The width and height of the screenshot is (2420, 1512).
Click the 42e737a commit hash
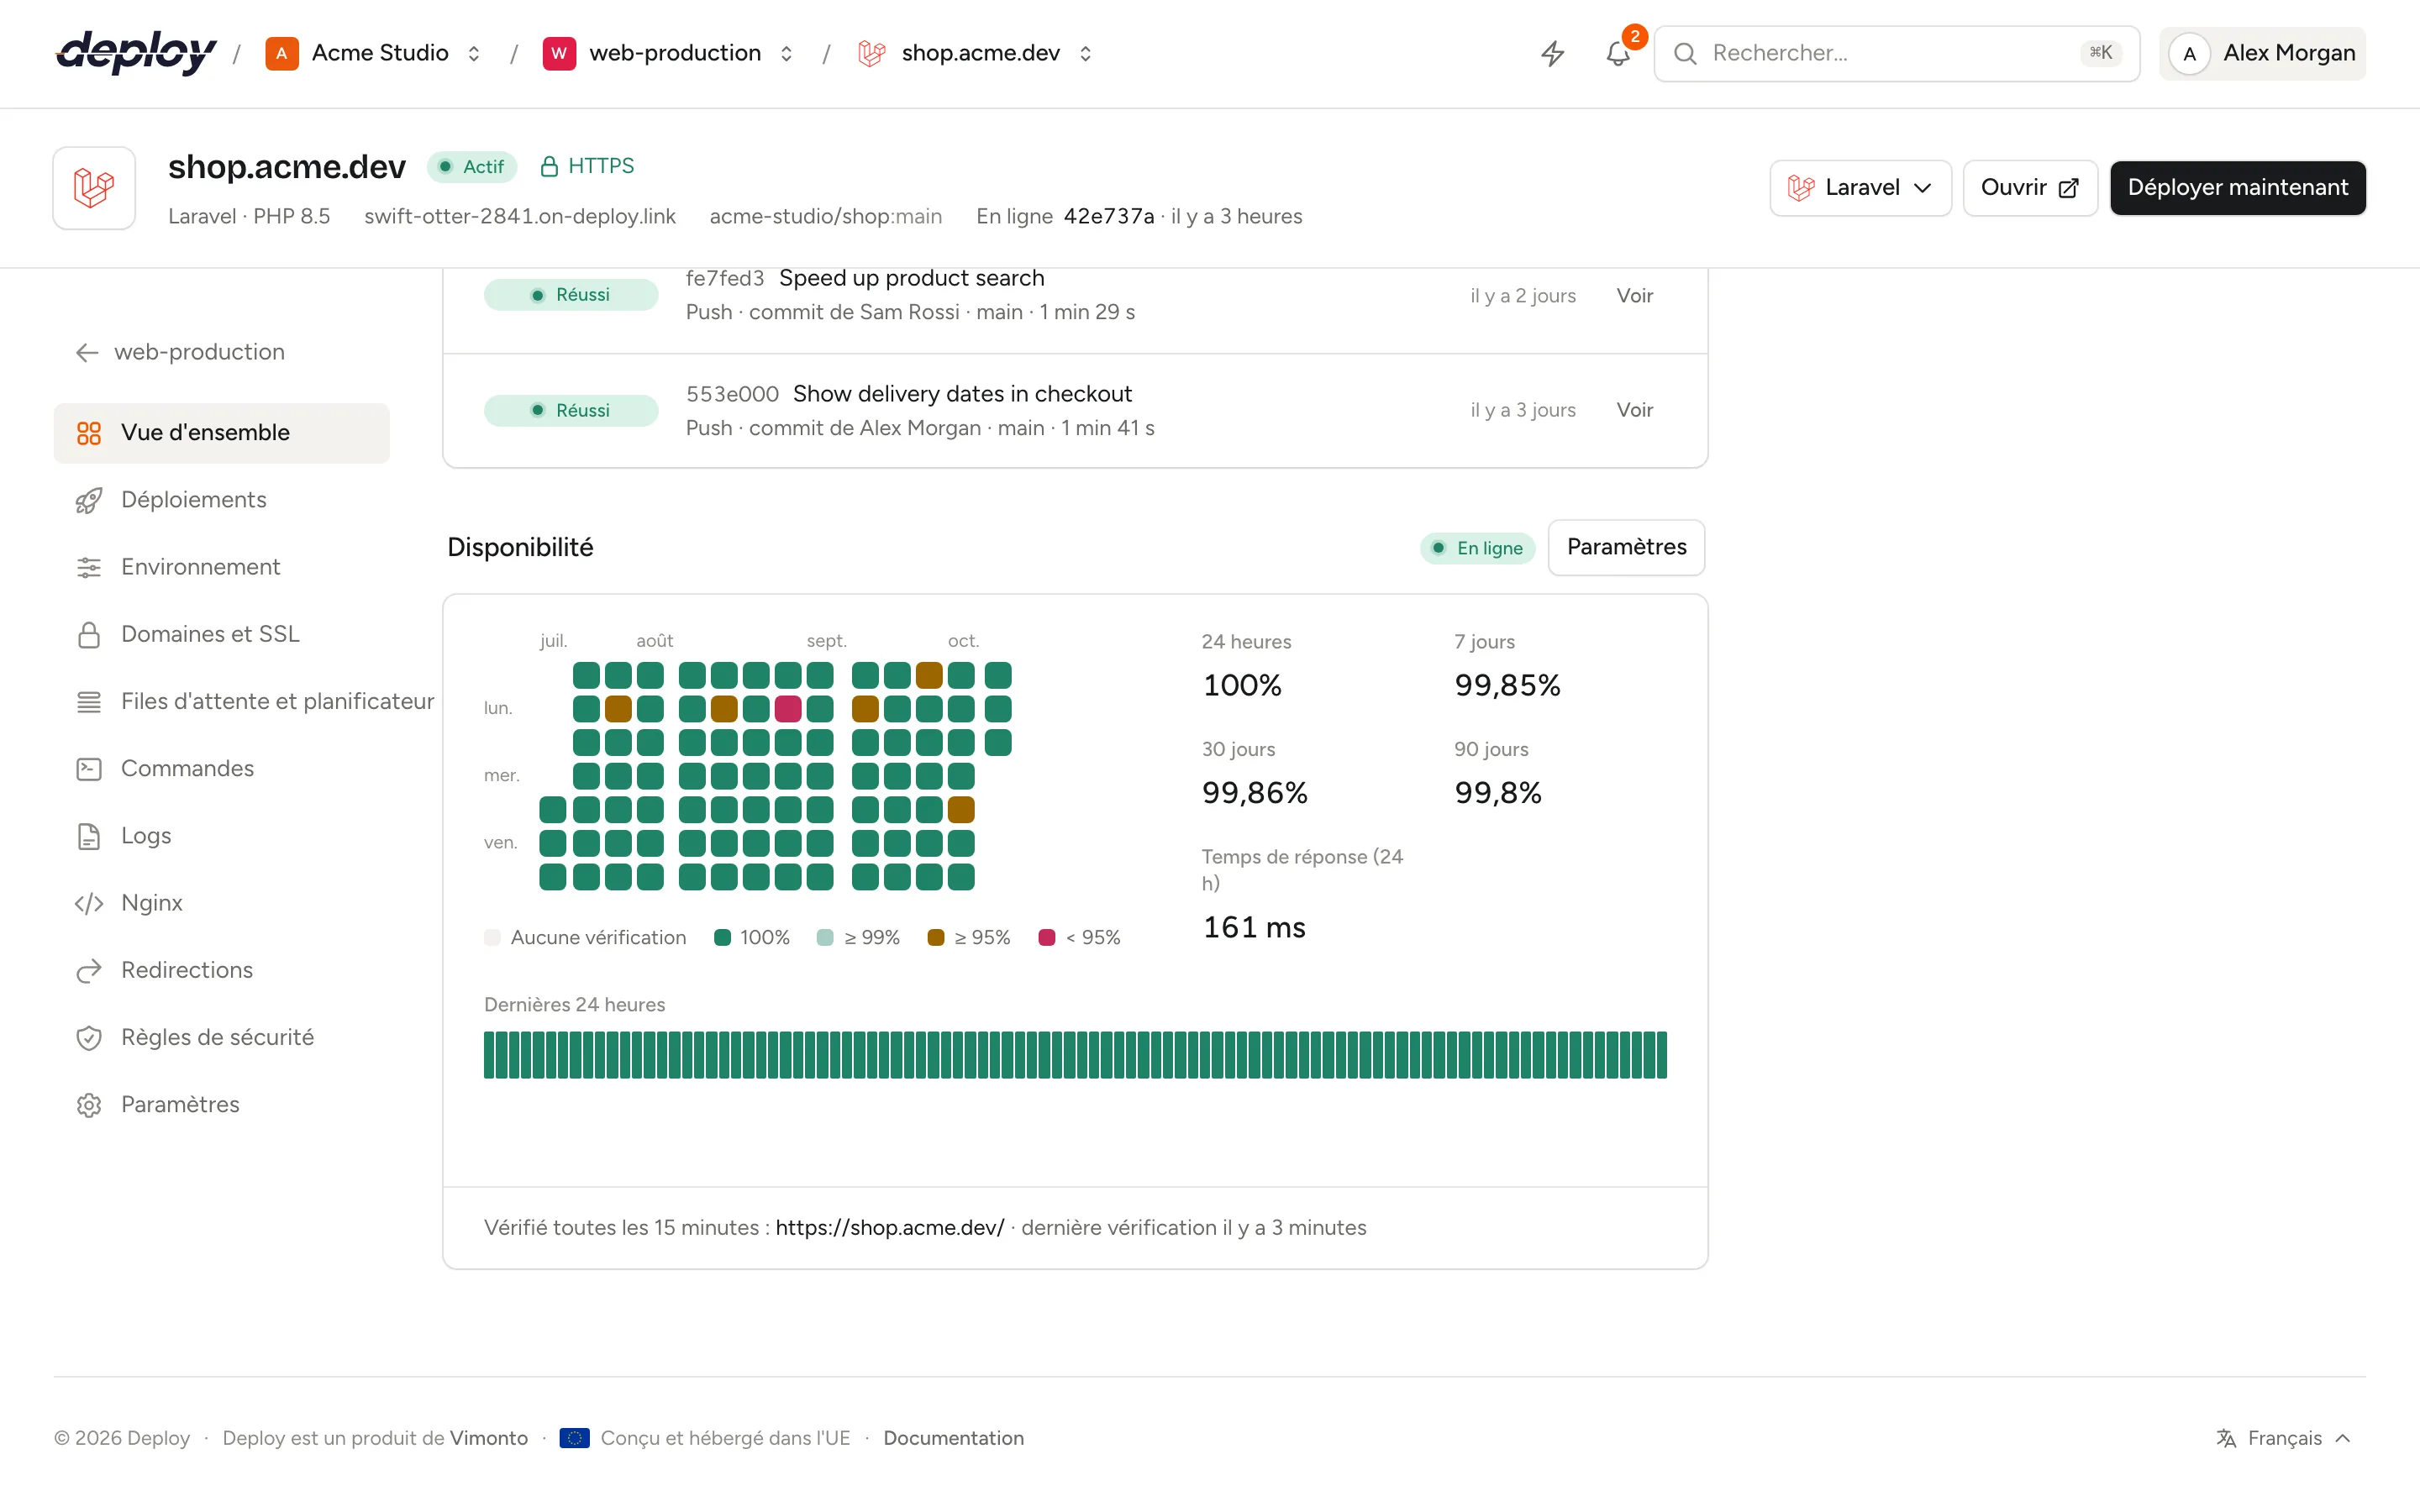[1108, 216]
